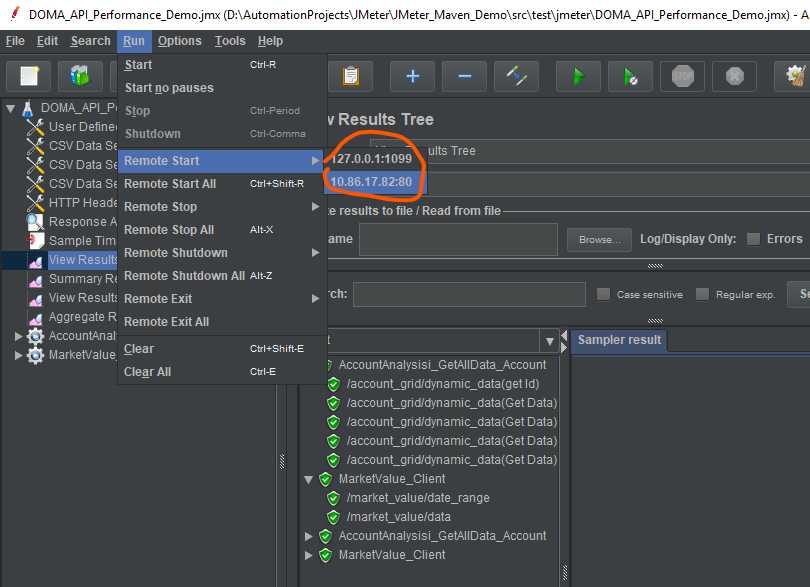
Task: Click the green shield next to /market_value/data
Action: [333, 517]
